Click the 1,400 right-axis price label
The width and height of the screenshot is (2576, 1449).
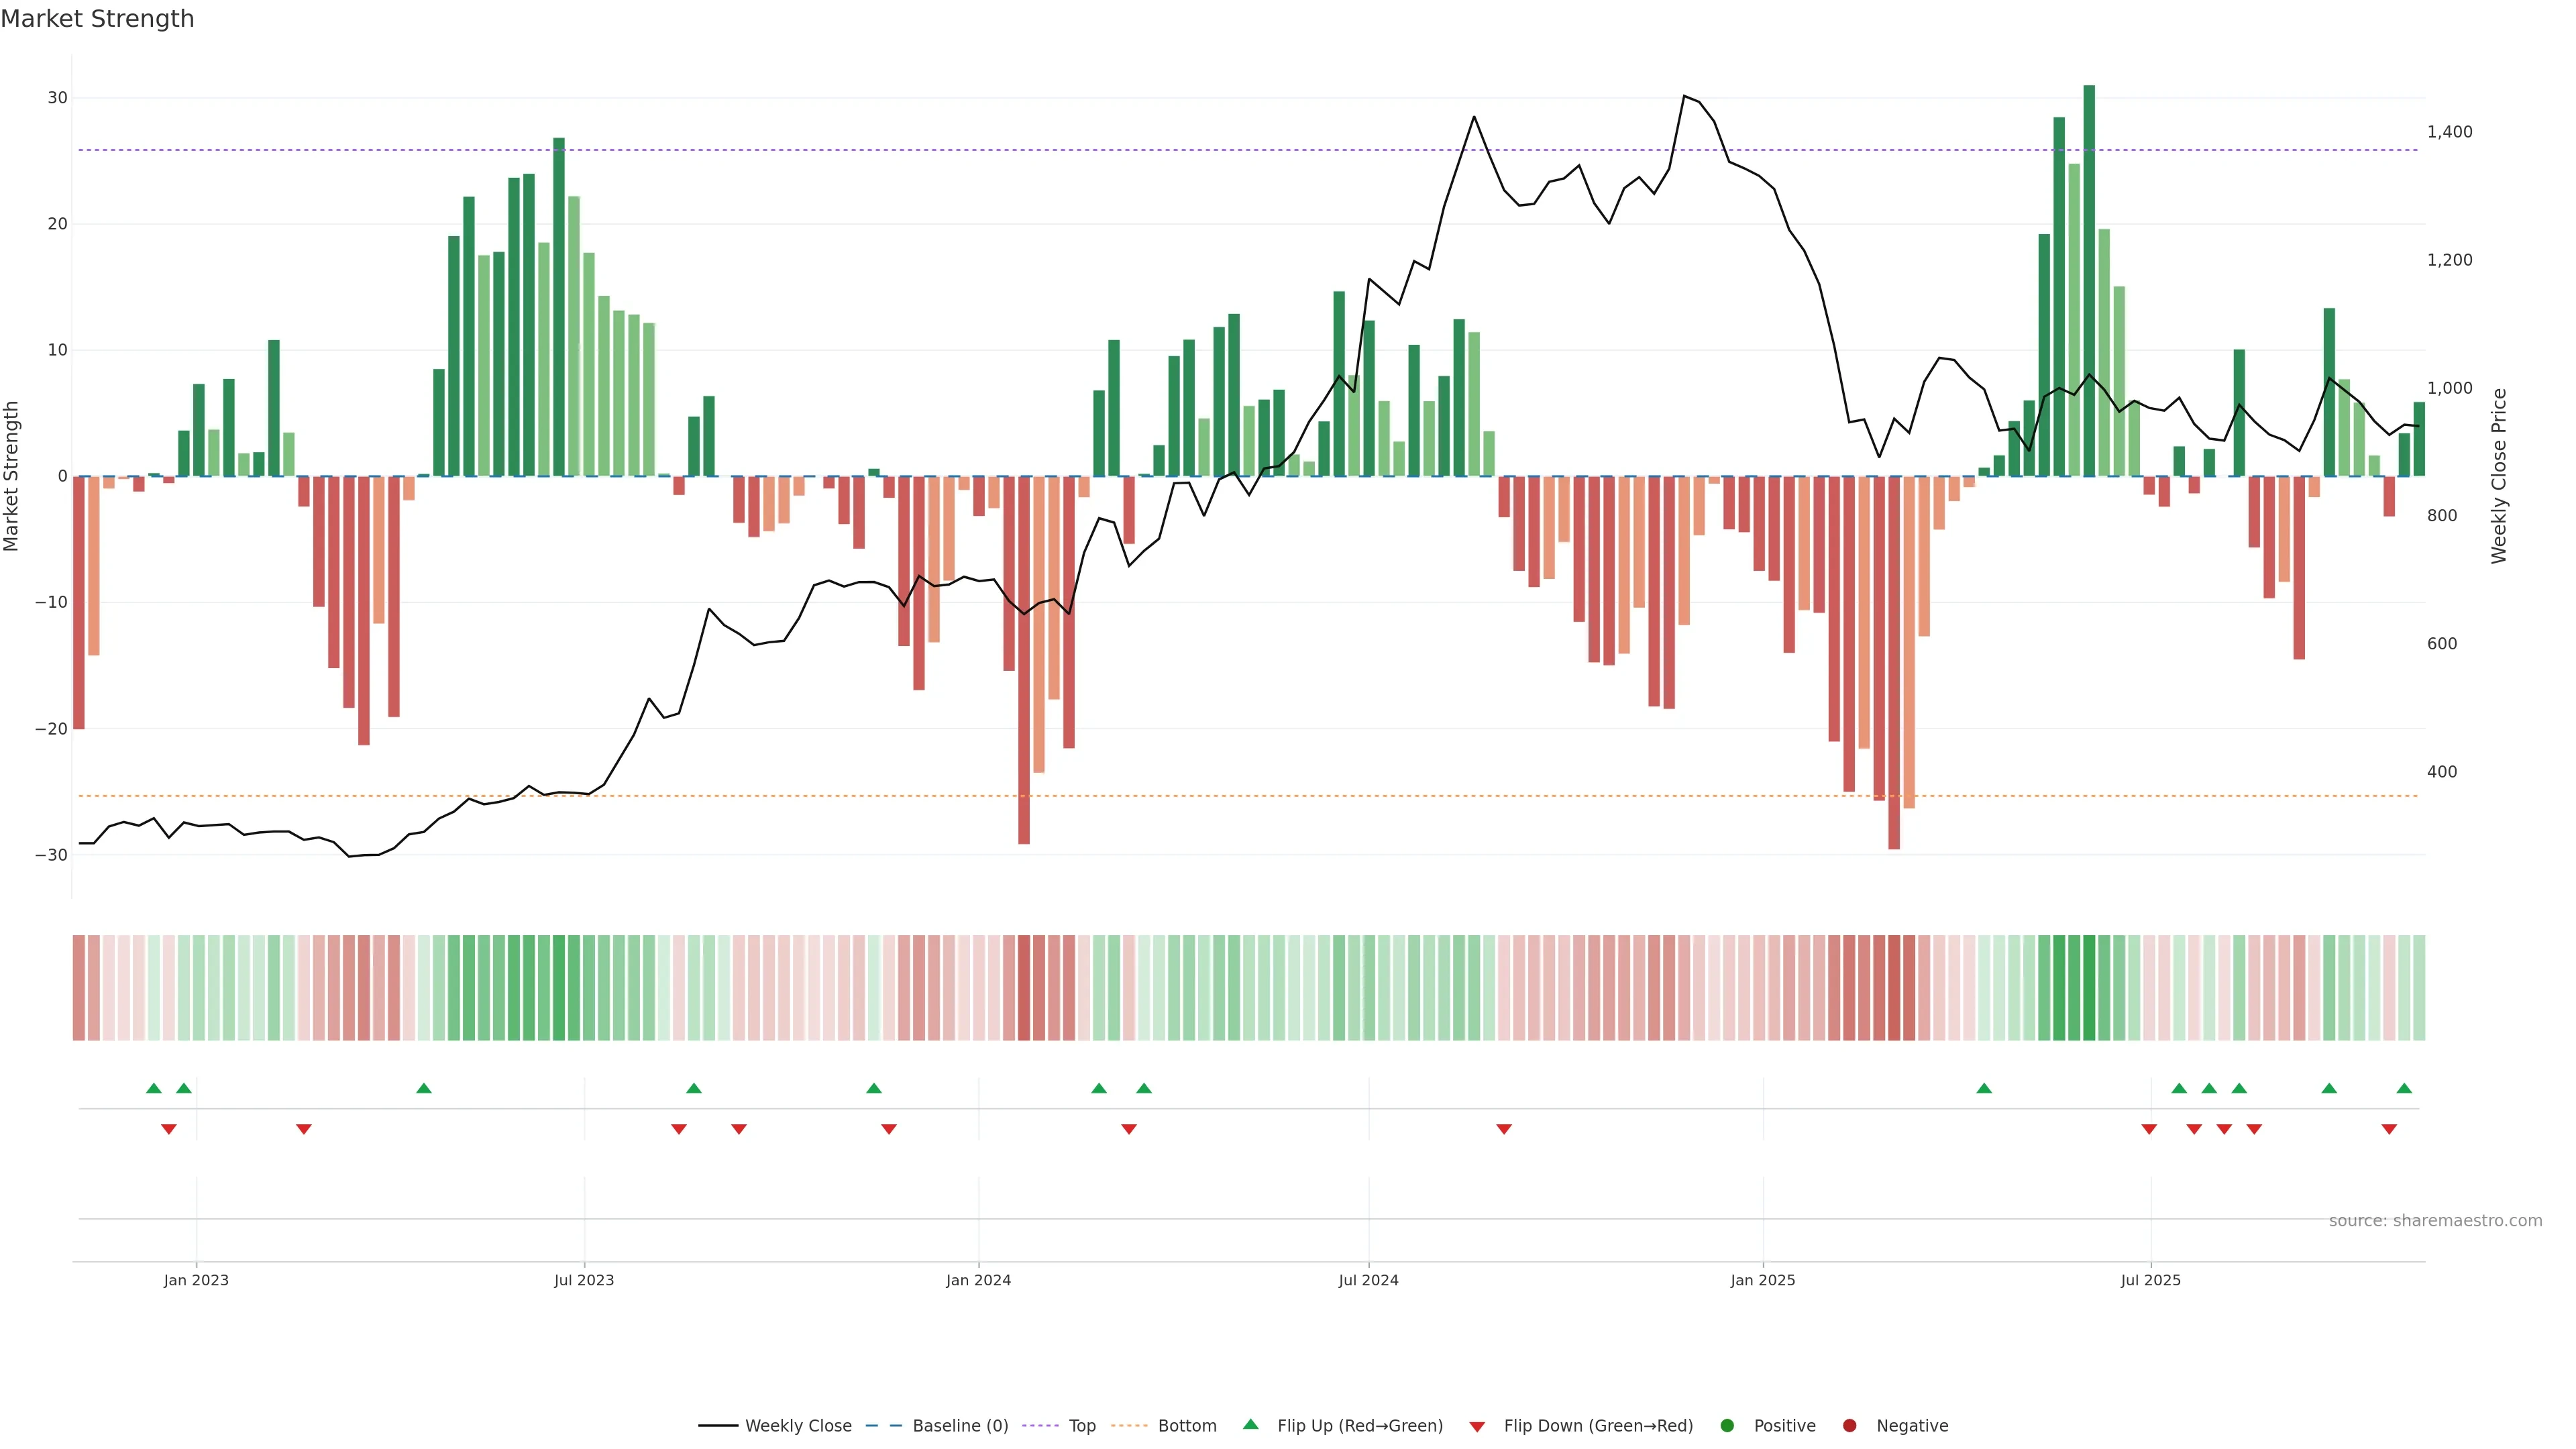pos(2449,132)
